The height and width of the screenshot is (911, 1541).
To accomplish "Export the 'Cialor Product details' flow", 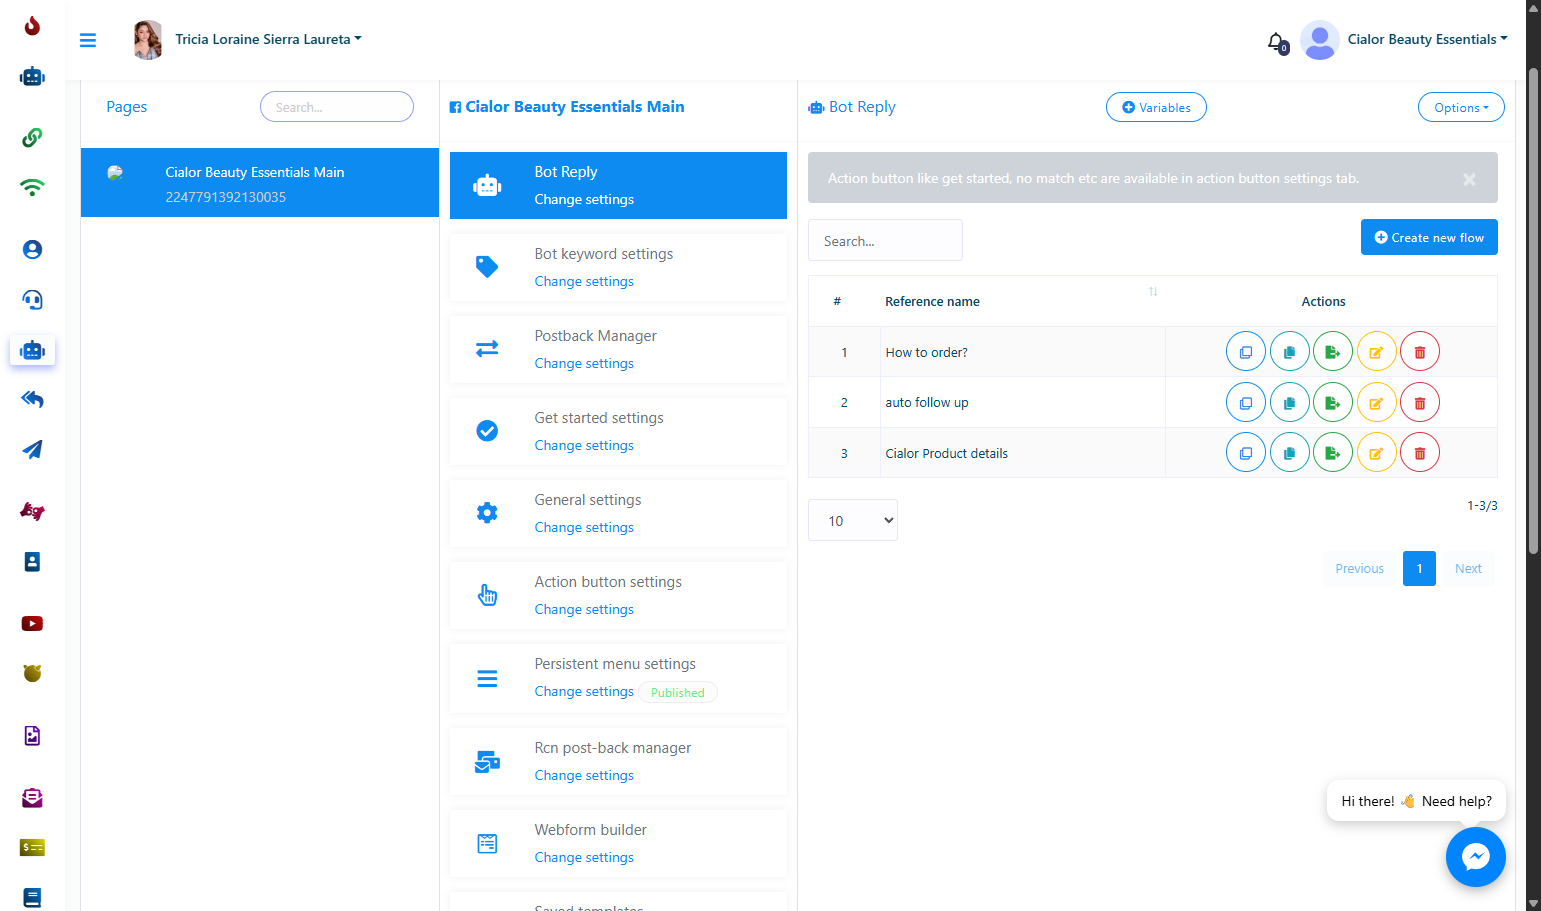I will coord(1333,453).
